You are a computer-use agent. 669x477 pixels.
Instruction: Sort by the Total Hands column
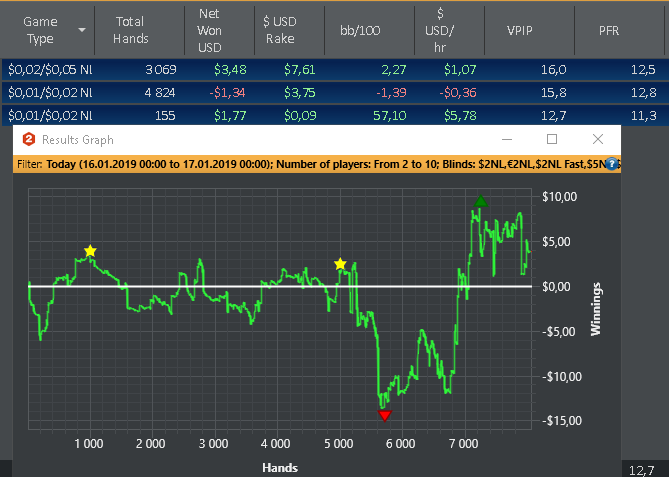[x=130, y=30]
